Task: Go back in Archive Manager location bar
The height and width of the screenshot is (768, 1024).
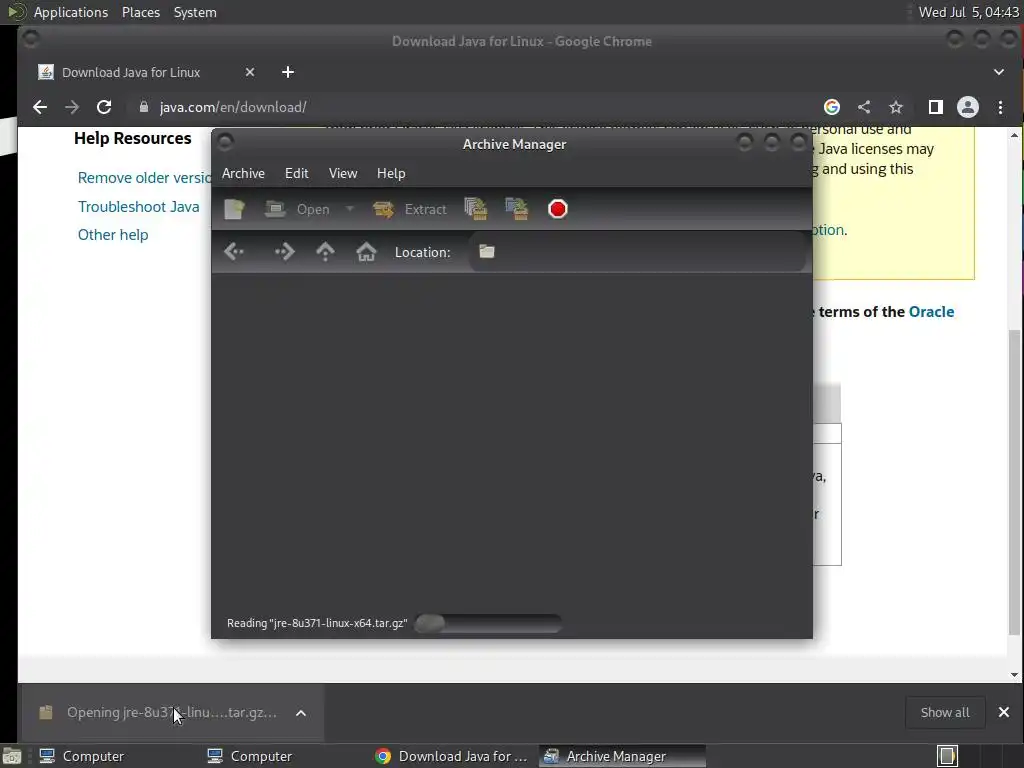Action: point(234,251)
